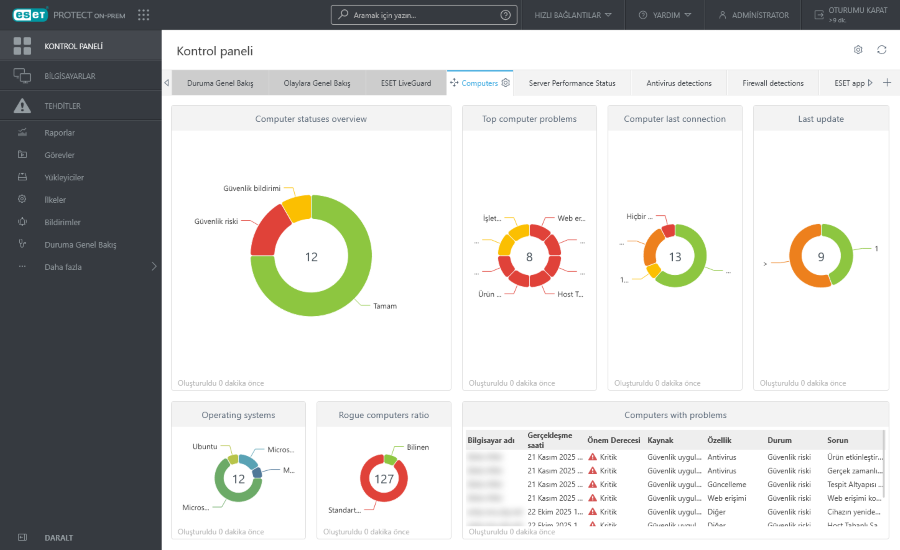This screenshot has height=550, width=900.
Task: Open dashboard settings gear icon
Action: click(x=858, y=50)
